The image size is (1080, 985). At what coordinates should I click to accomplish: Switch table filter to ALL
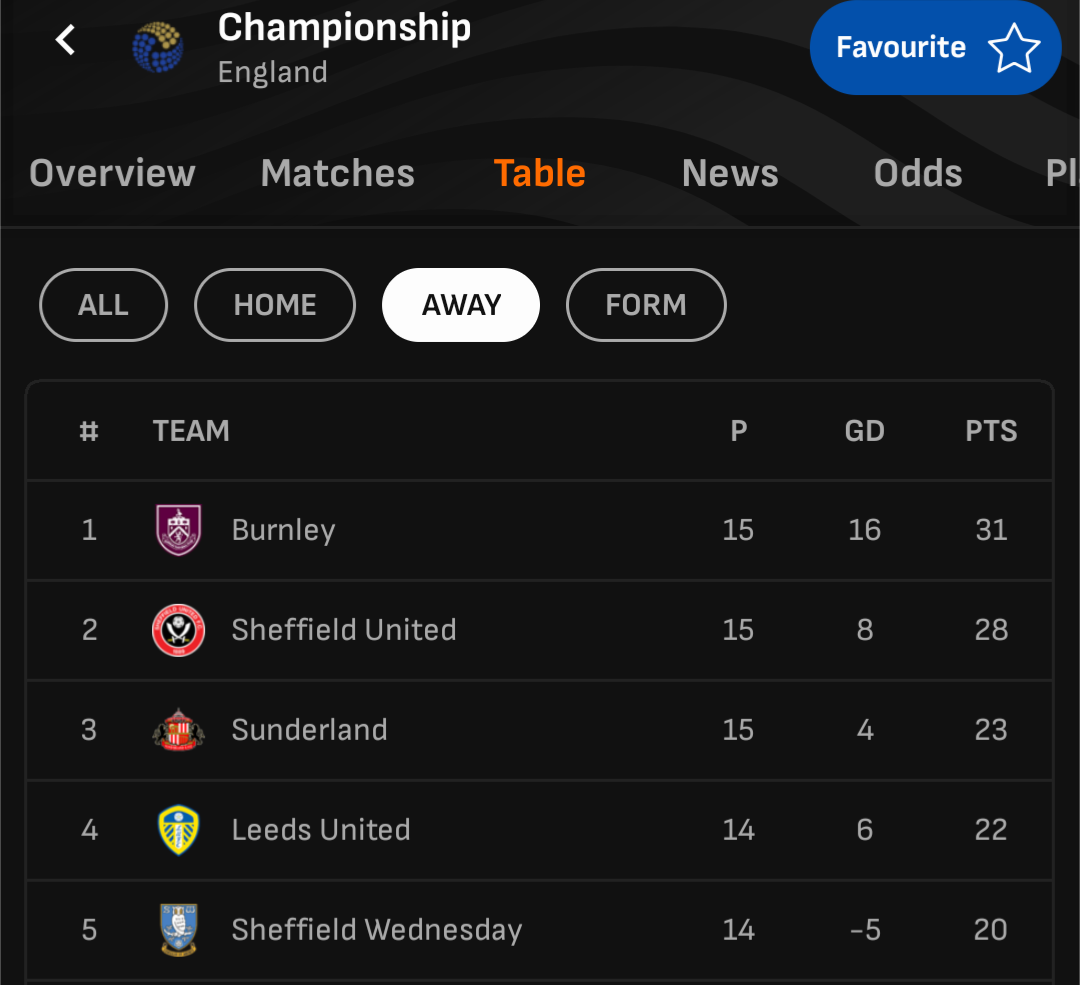(x=103, y=305)
